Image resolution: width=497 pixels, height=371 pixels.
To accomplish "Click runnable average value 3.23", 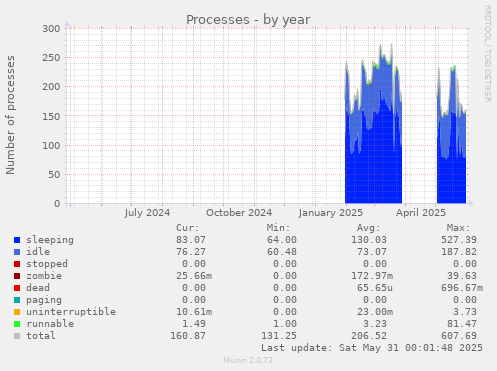I will 375,324.
